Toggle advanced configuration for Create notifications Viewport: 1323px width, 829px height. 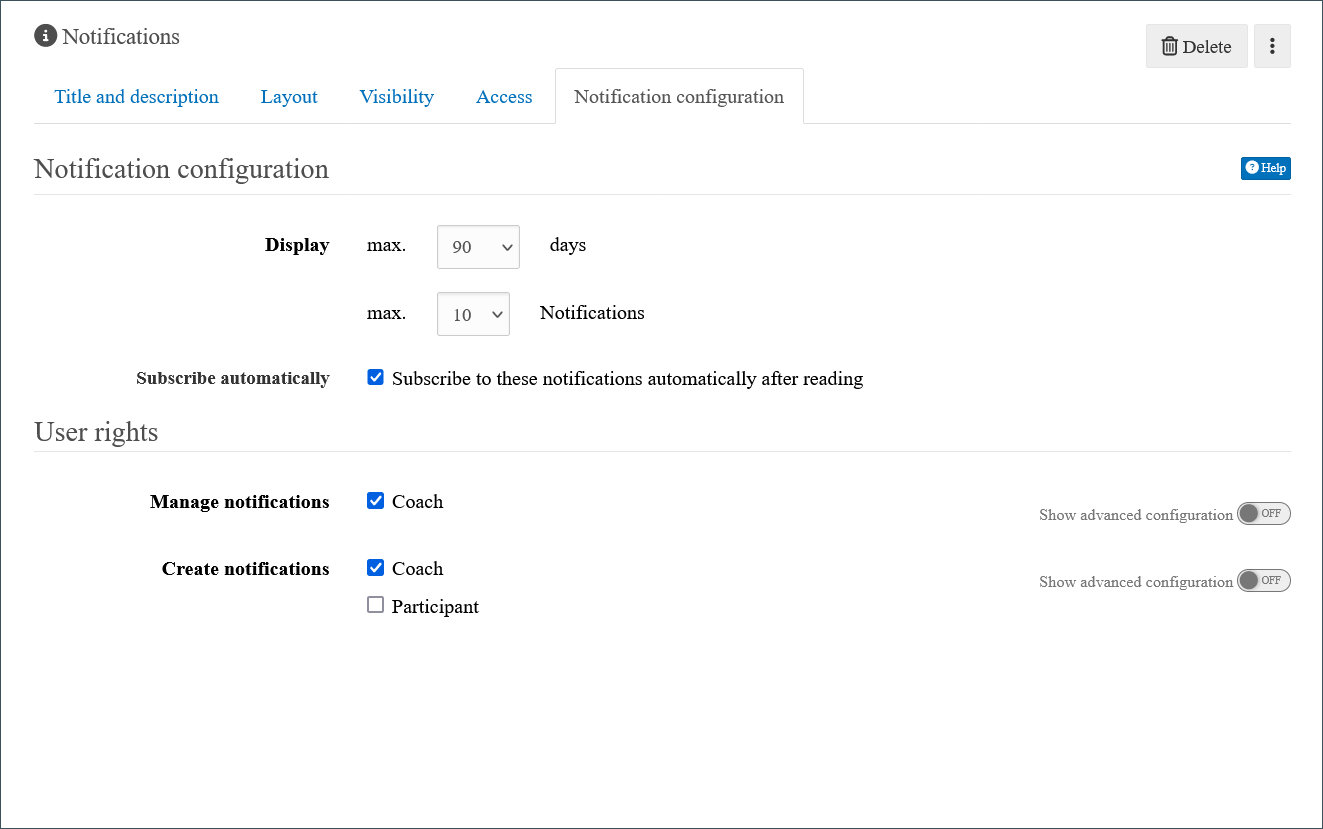(1264, 581)
